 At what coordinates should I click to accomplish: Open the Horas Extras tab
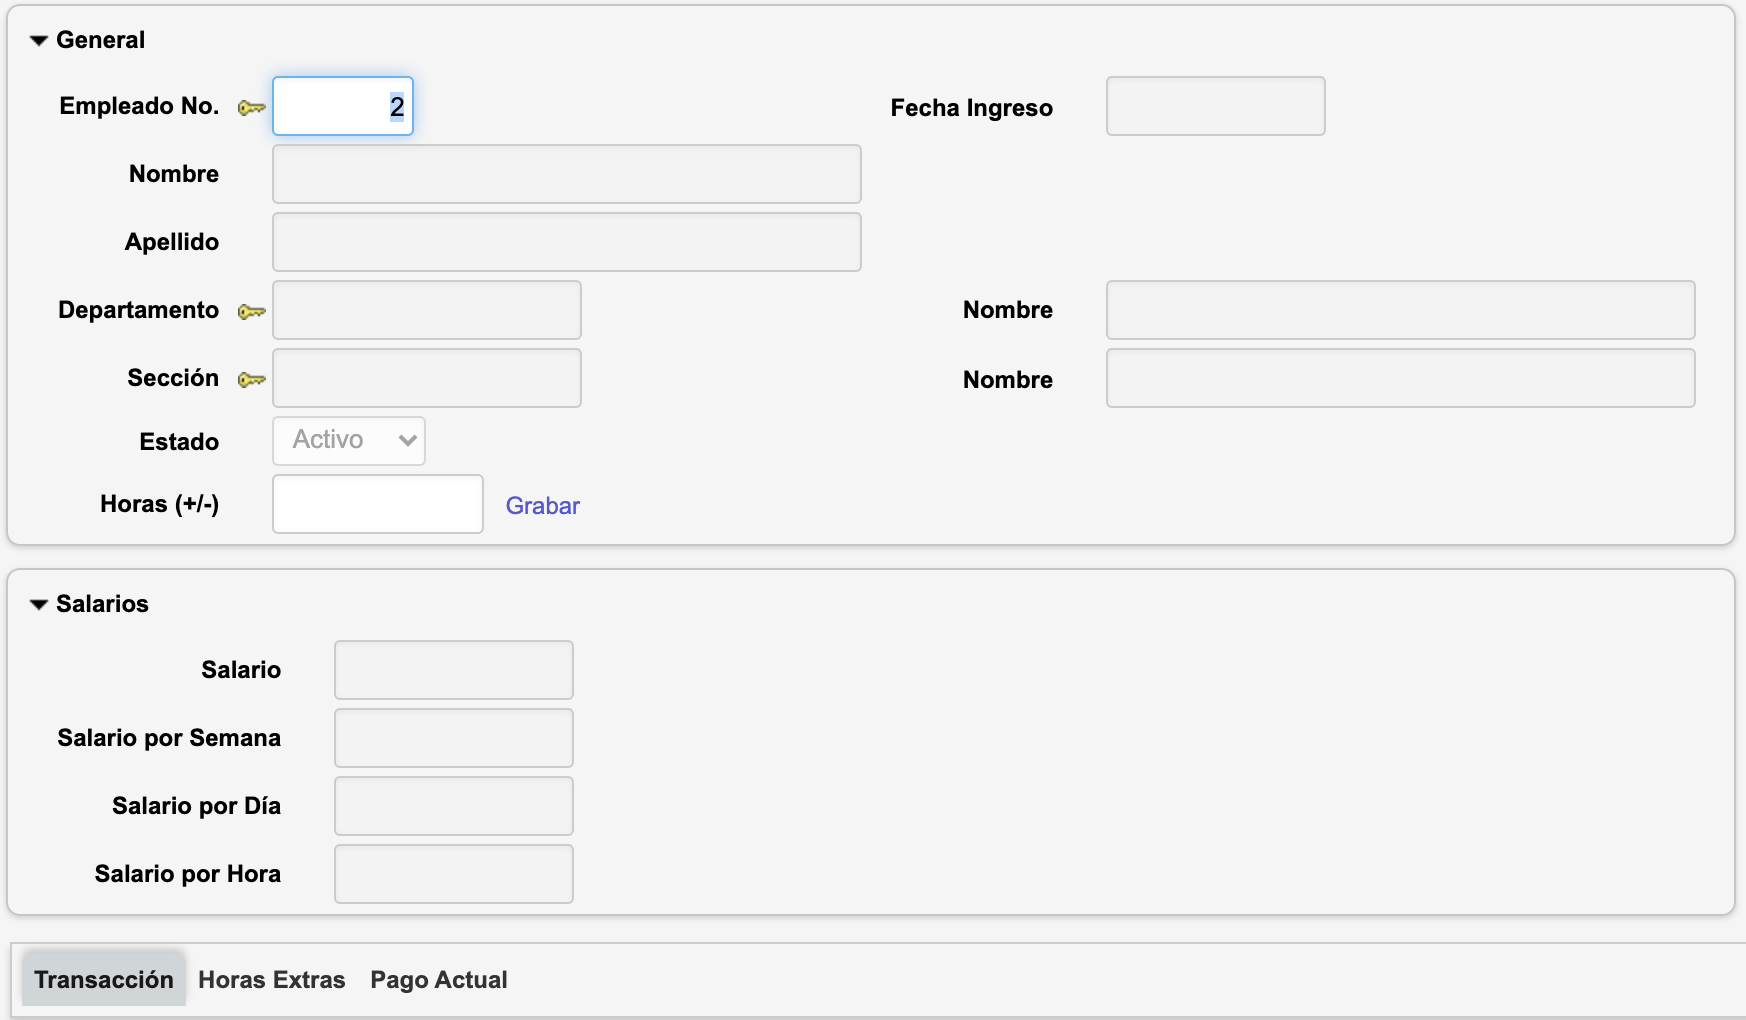(271, 980)
